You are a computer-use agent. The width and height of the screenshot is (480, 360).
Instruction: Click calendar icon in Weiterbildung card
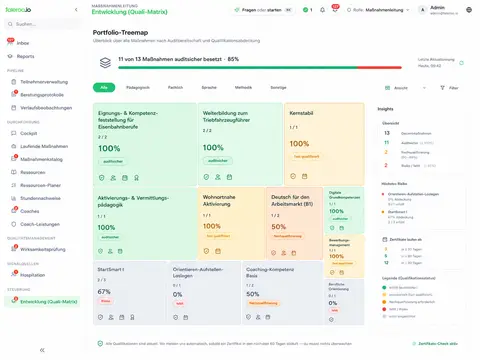click(229, 177)
